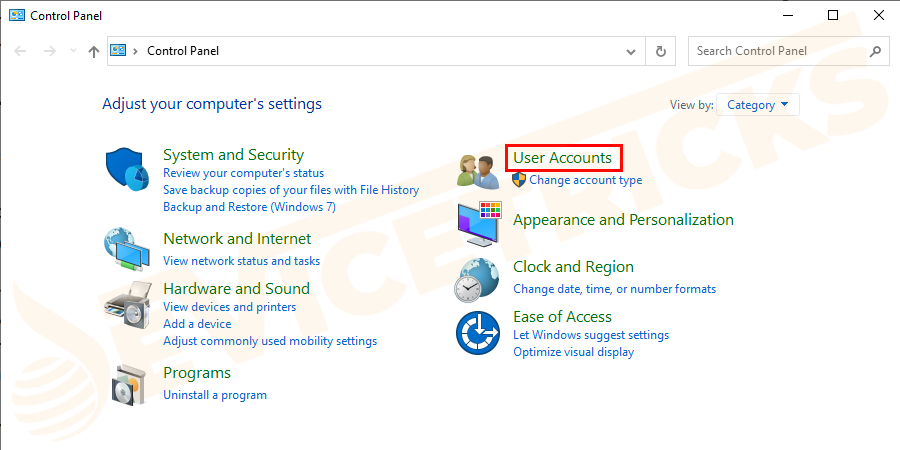Expand the address bar history dropdown

(x=631, y=51)
